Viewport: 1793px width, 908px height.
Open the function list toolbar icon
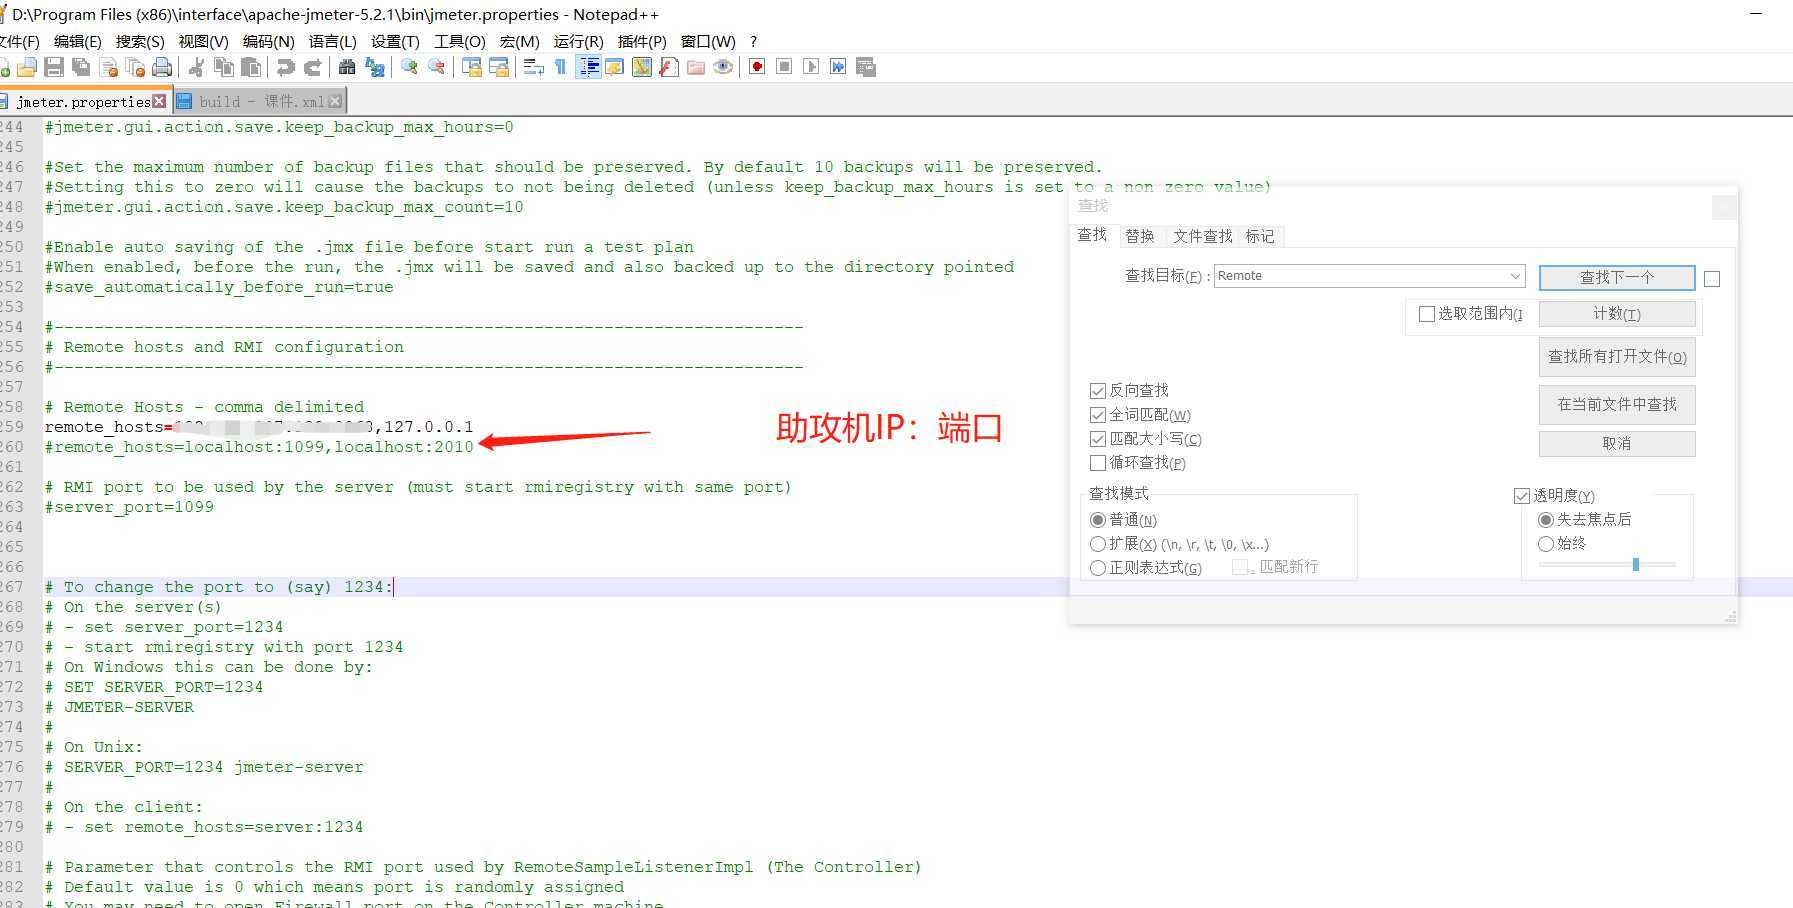click(x=668, y=67)
